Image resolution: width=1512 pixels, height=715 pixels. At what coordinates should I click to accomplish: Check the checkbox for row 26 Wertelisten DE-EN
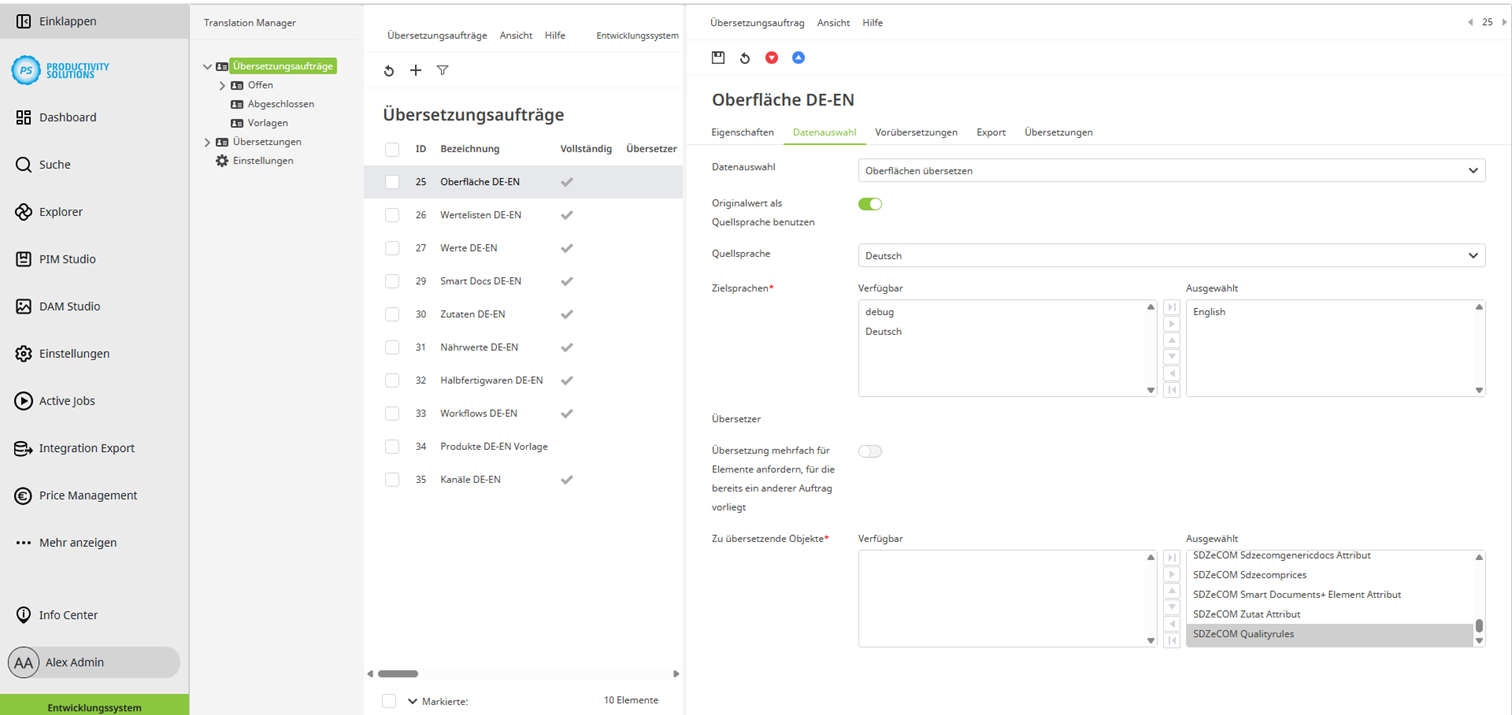click(391, 214)
